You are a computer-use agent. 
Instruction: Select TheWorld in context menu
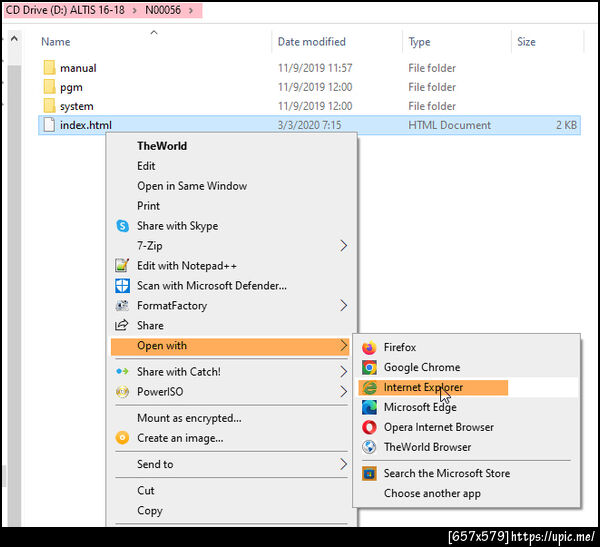162,146
